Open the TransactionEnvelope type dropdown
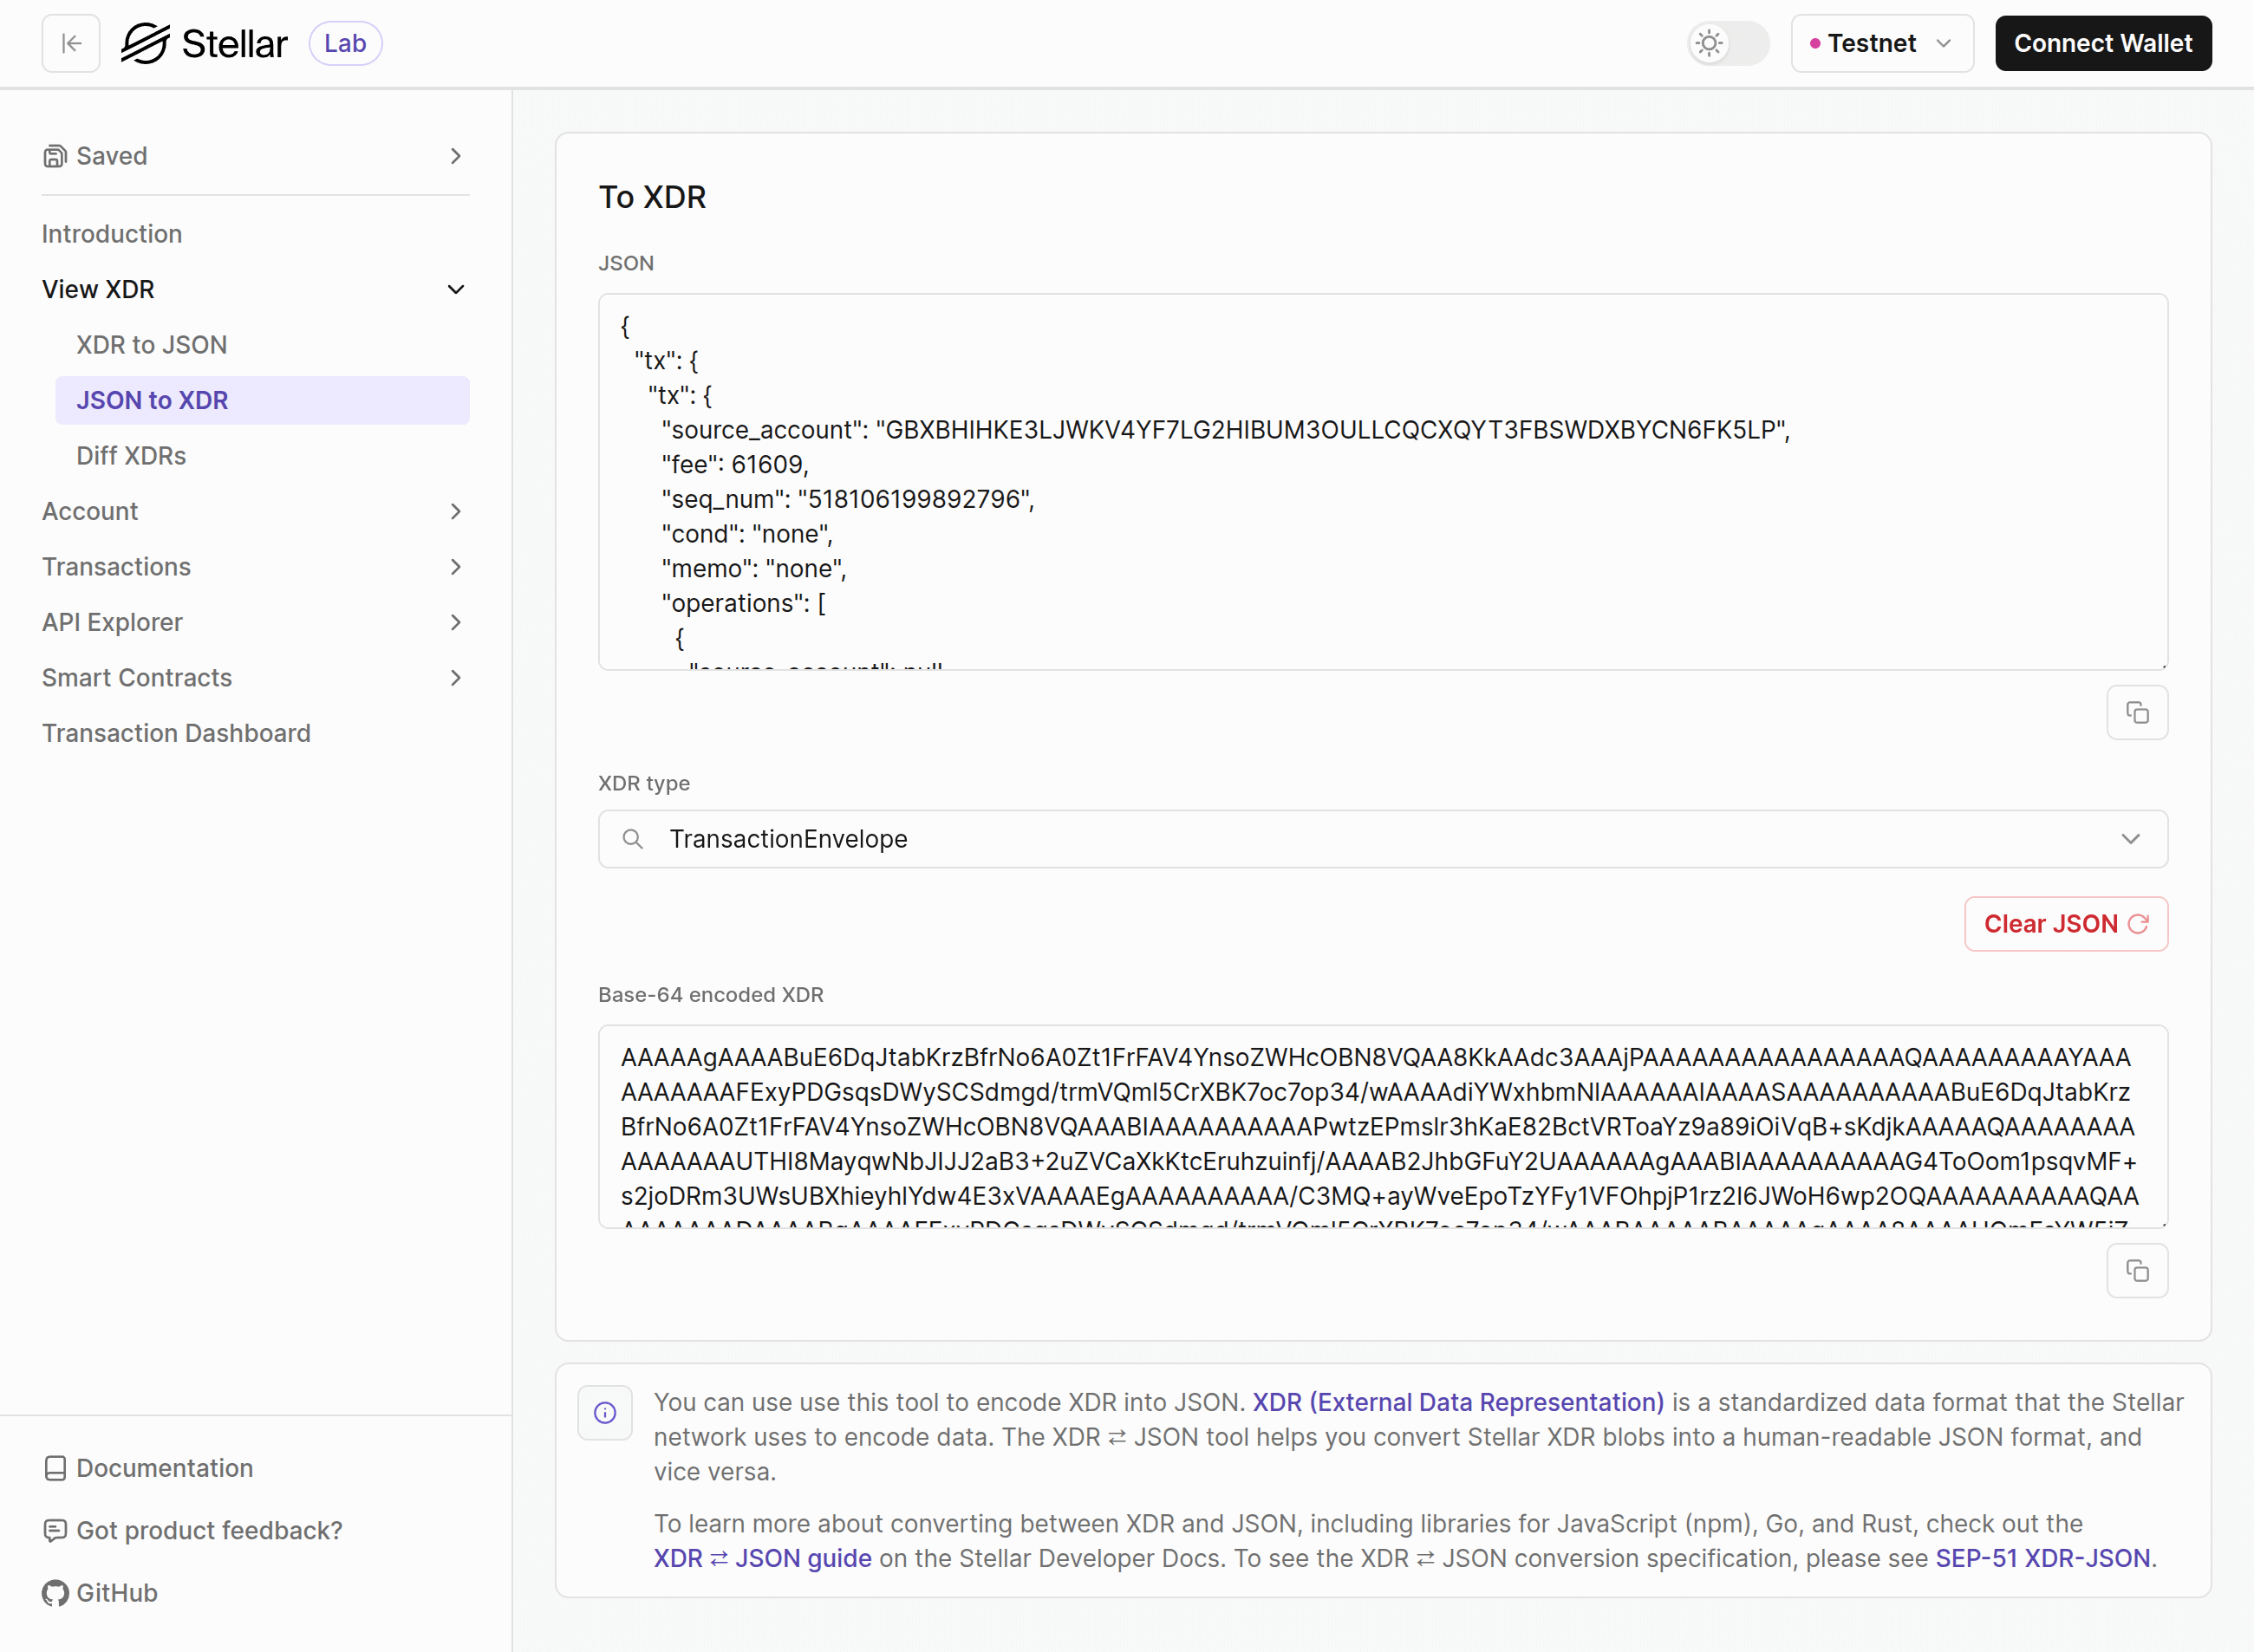 [x=2130, y=839]
